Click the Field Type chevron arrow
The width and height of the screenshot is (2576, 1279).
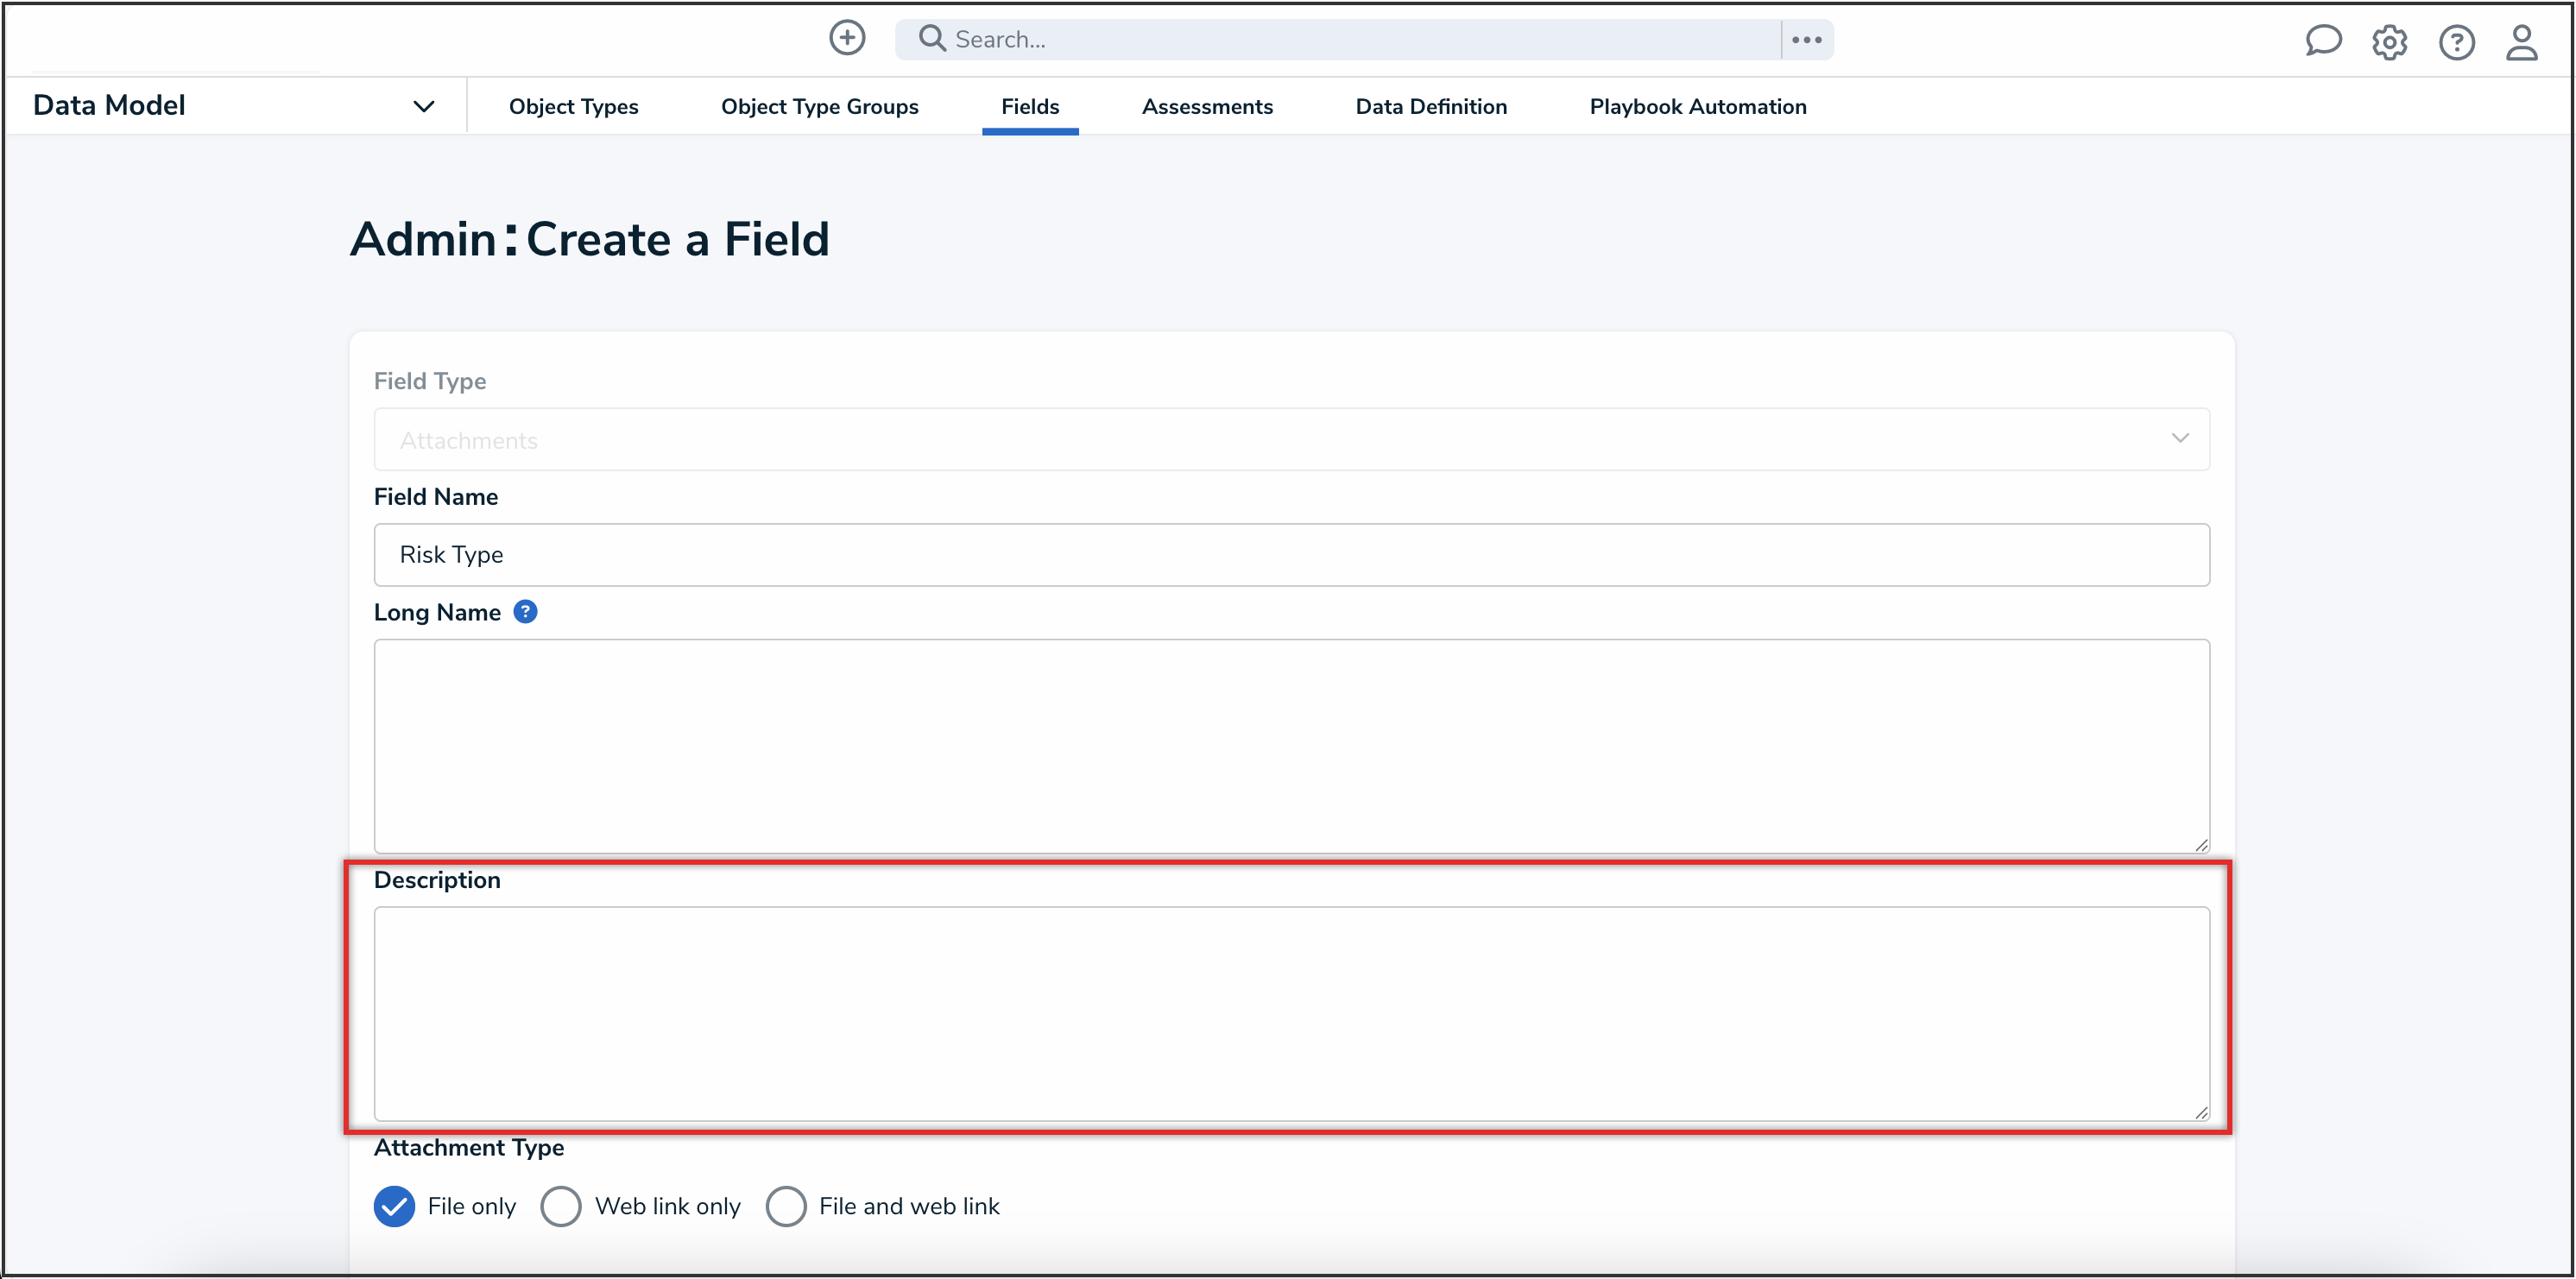[2181, 439]
